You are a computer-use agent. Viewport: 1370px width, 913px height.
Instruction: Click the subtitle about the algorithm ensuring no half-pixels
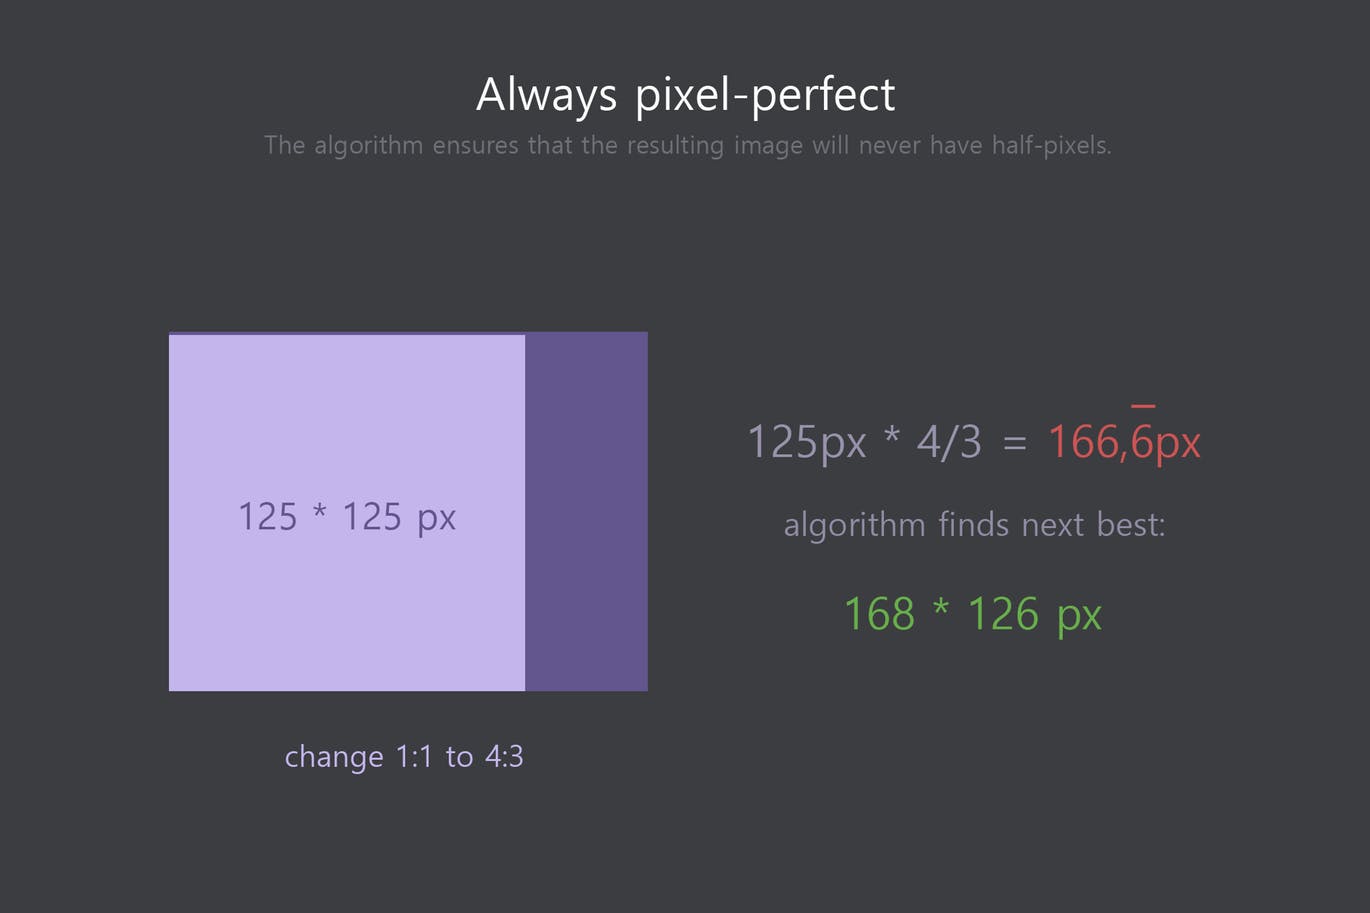[x=687, y=146]
